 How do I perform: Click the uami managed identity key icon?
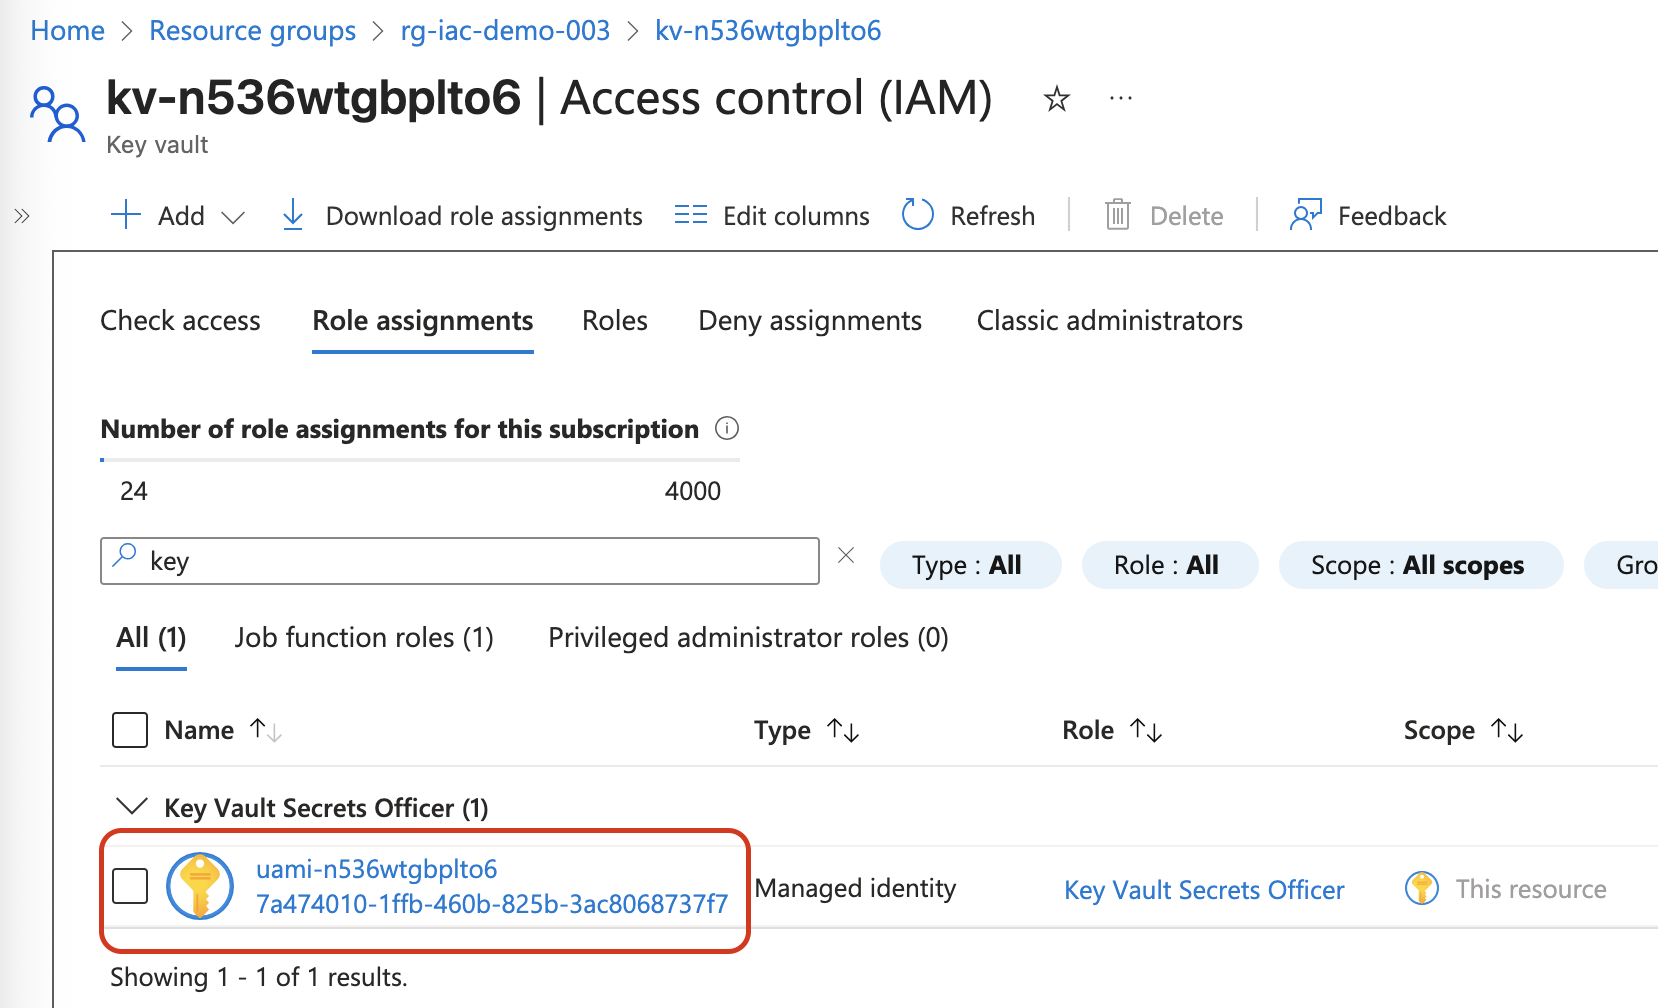(200, 886)
